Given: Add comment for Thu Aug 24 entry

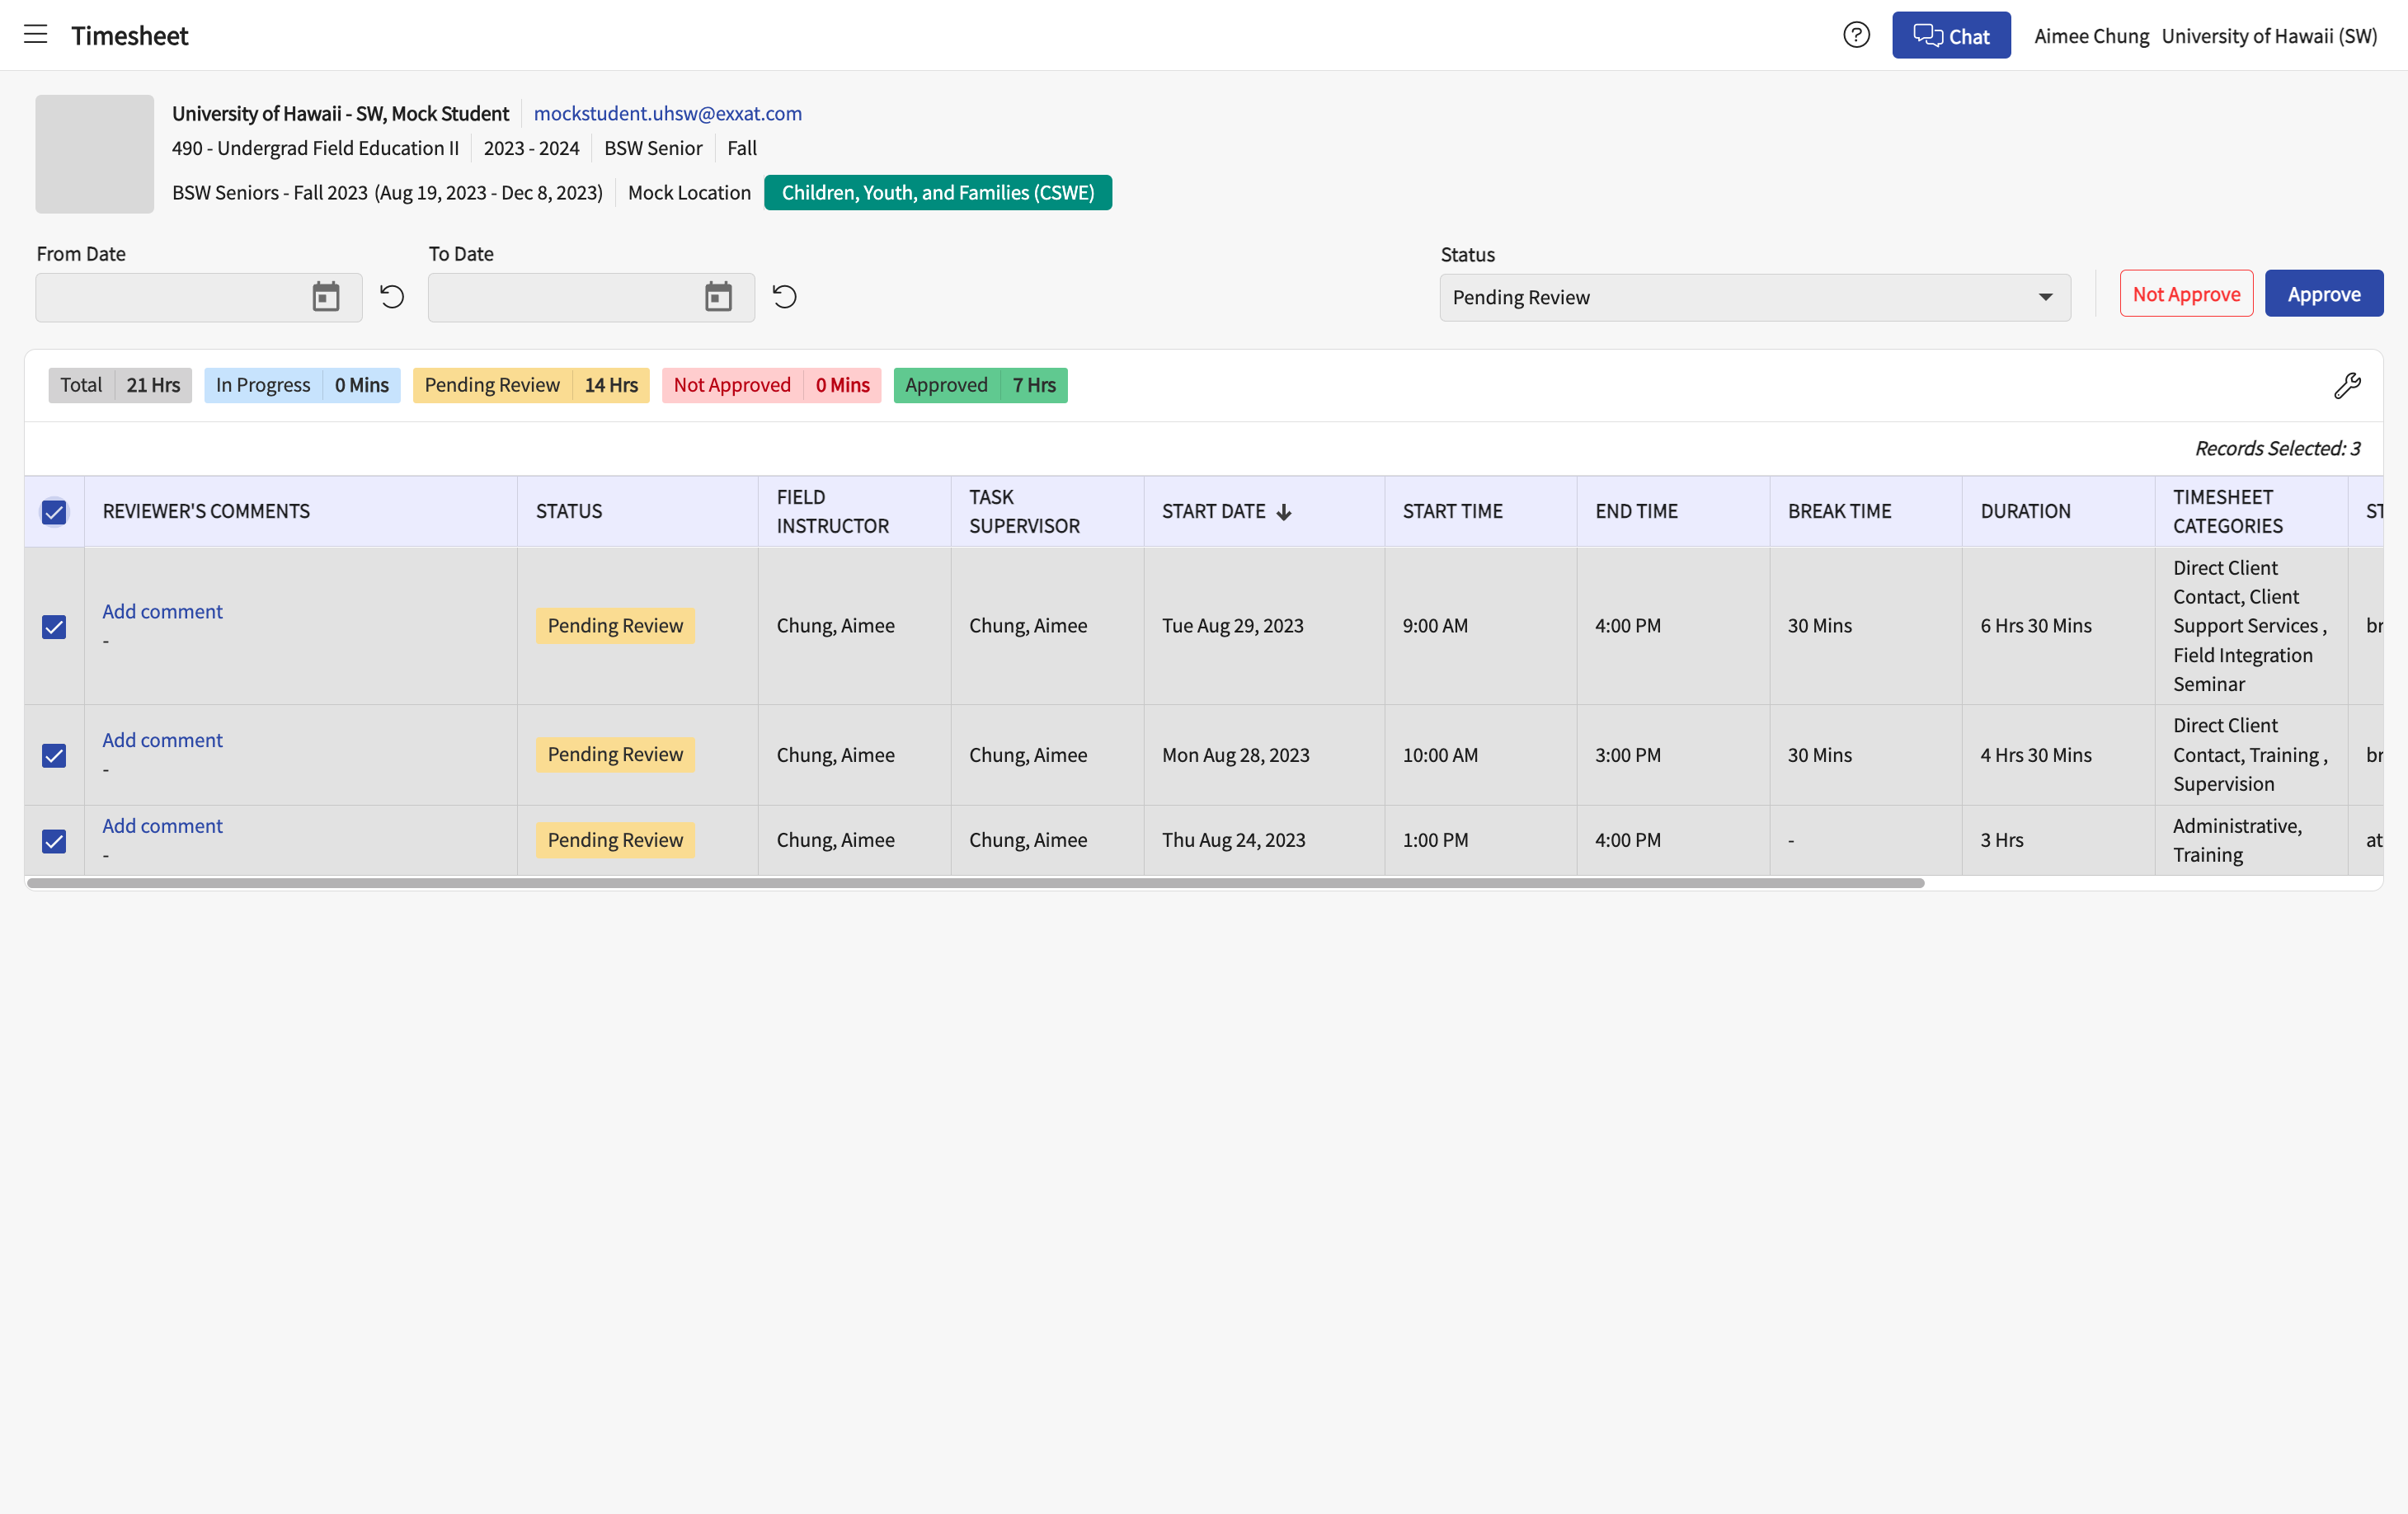Looking at the screenshot, I should click(x=162, y=826).
